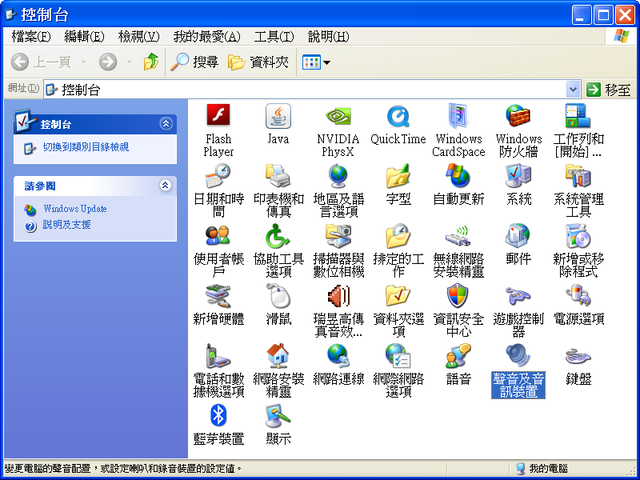The height and width of the screenshot is (480, 640).
Task: Open the 字型 fonts folder icon
Action: point(398,176)
